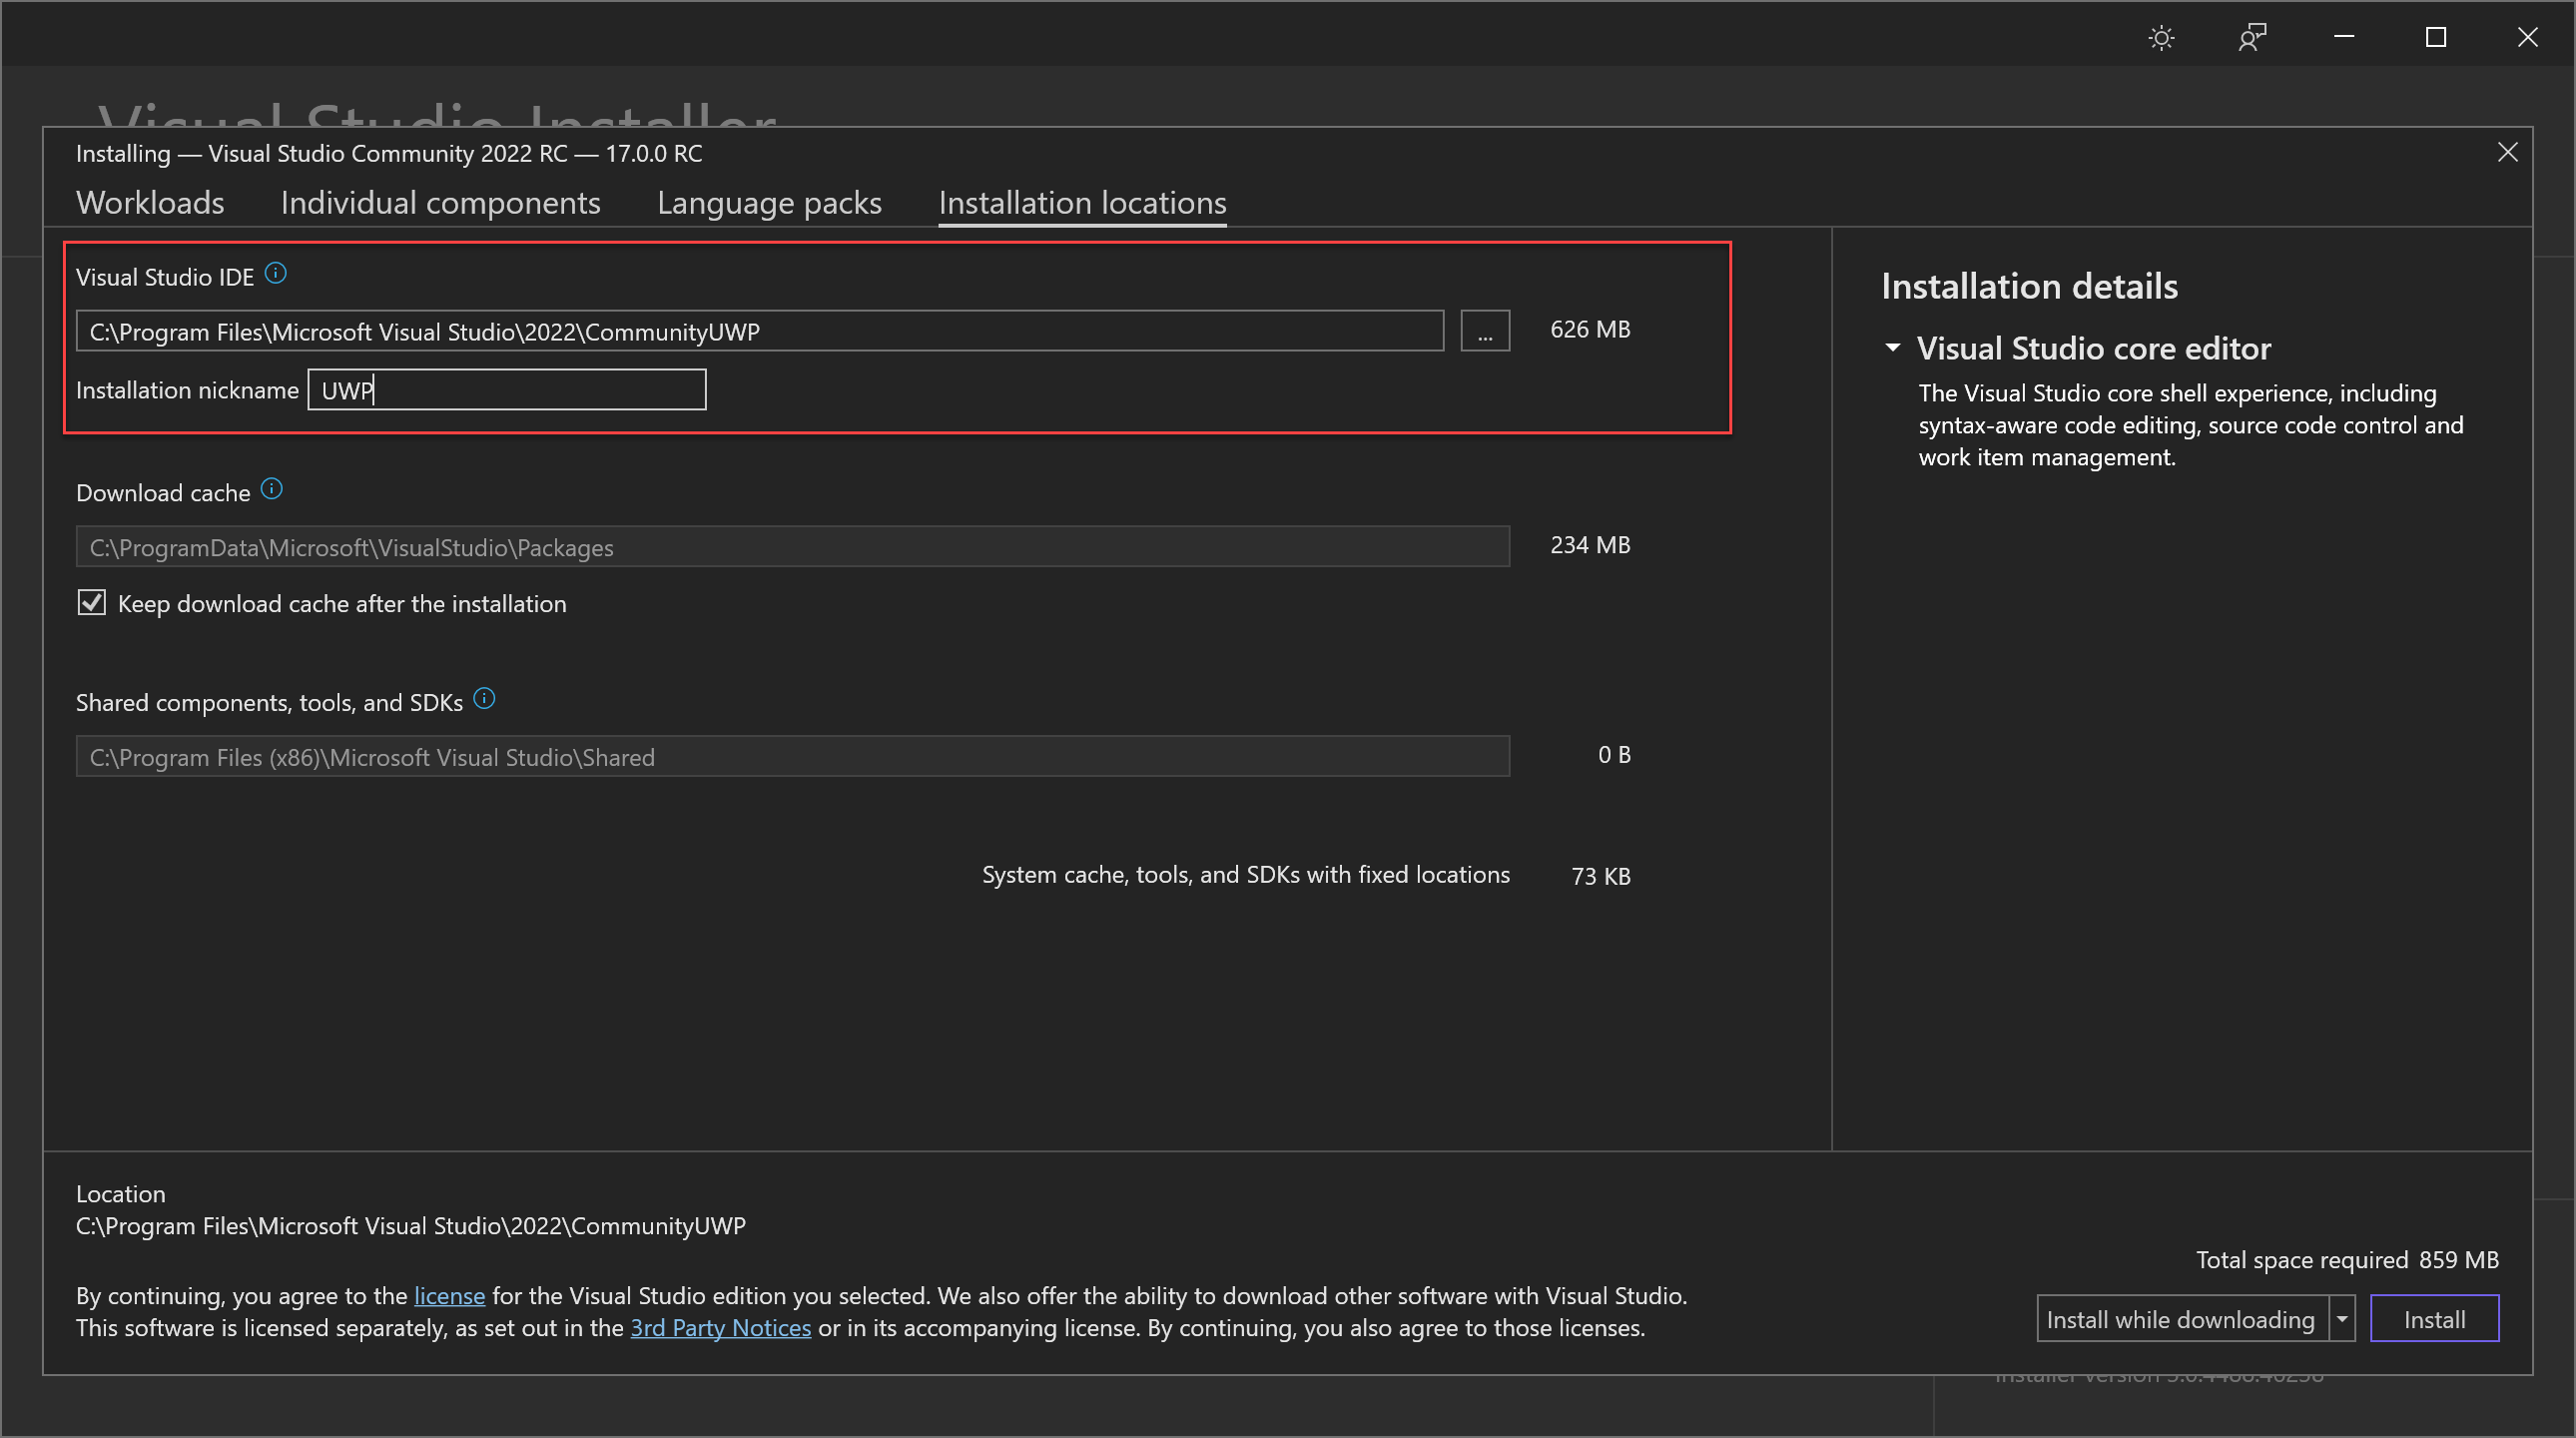Switch to the Individual components tab
Screen dimensions: 2576x1438
(x=440, y=203)
